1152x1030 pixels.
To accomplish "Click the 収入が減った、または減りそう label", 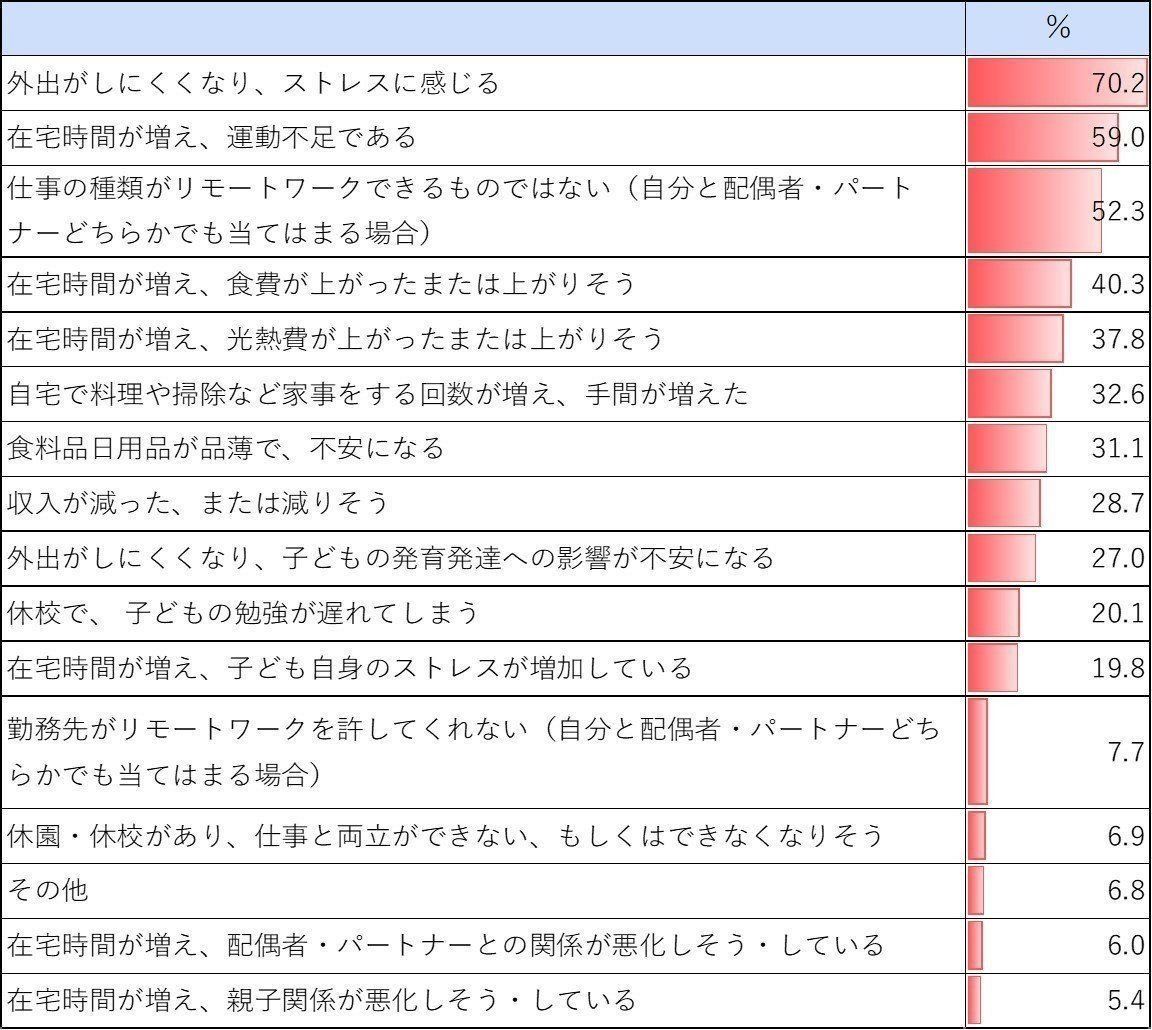I will click(198, 502).
